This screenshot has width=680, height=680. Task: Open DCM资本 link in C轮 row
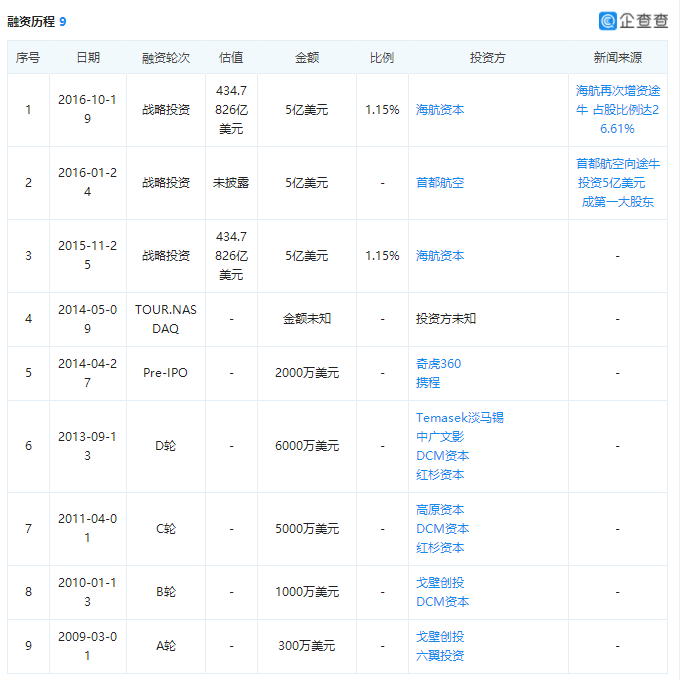(x=442, y=529)
